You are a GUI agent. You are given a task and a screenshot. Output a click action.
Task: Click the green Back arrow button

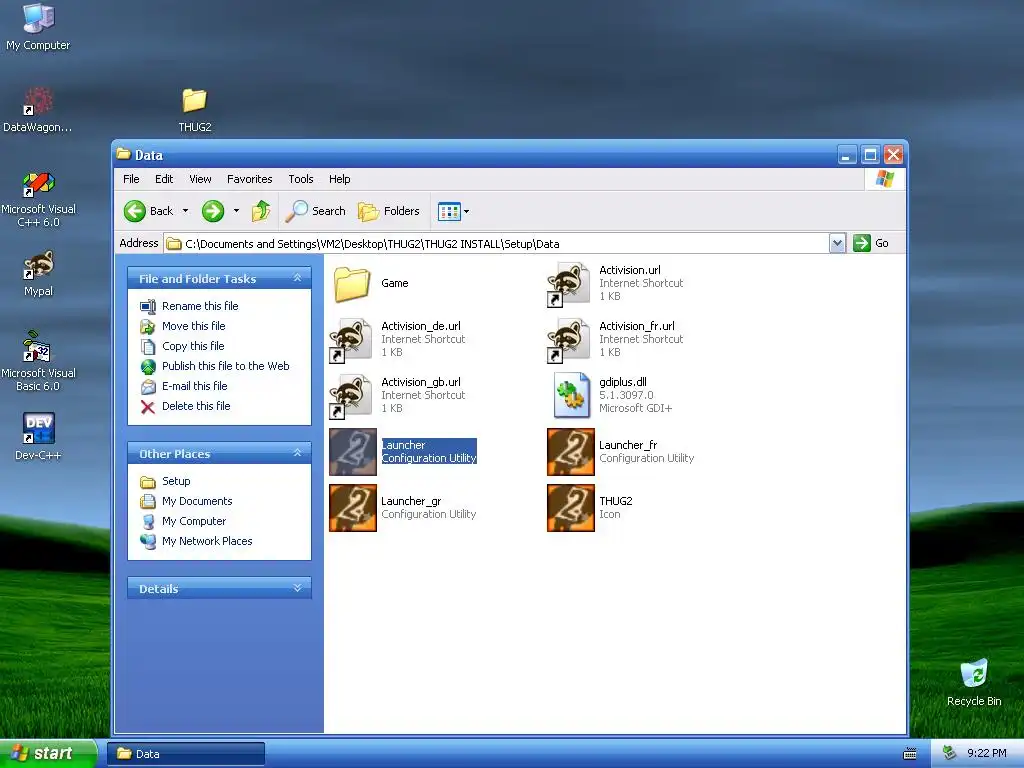(x=135, y=211)
